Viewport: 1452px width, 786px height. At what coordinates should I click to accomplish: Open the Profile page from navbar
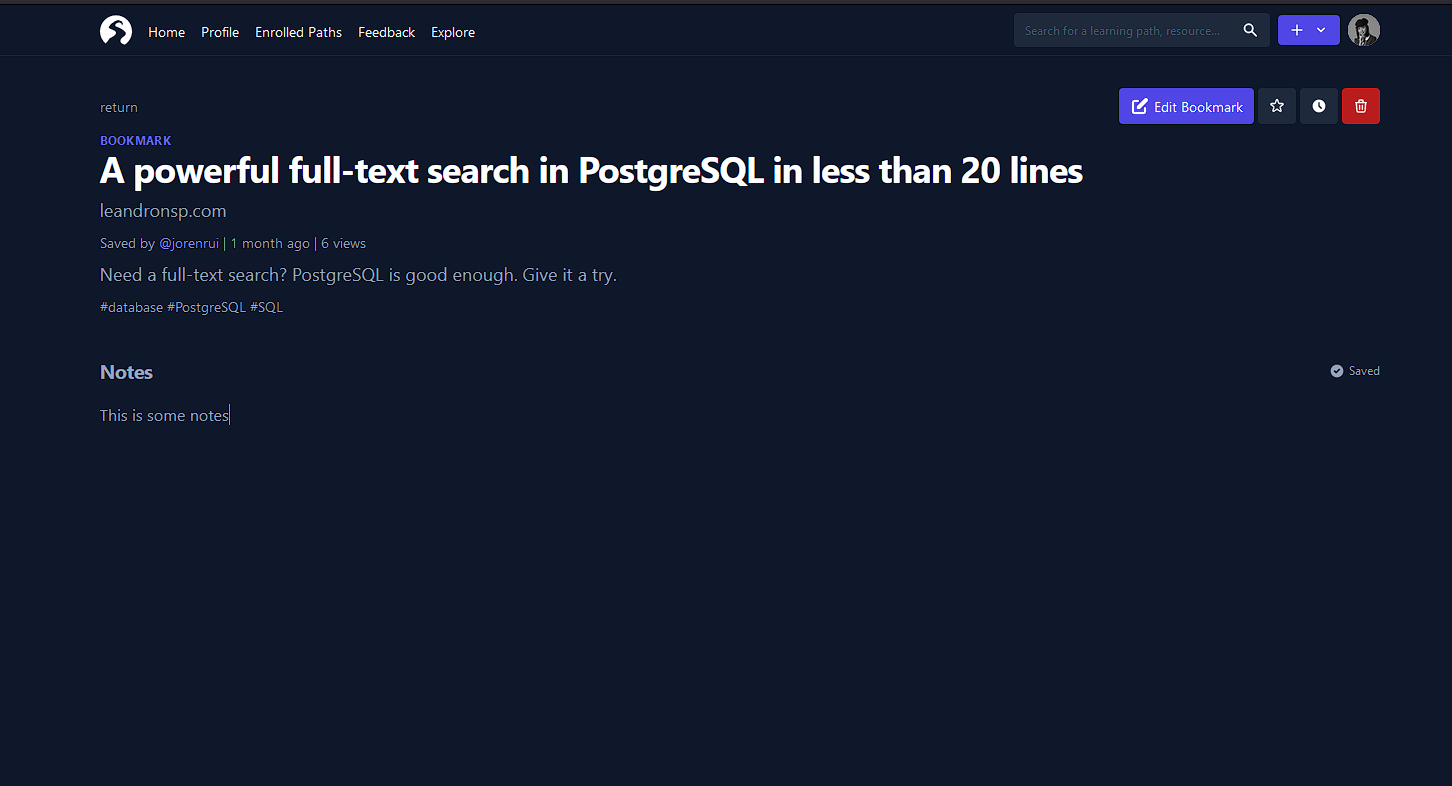pyautogui.click(x=220, y=32)
